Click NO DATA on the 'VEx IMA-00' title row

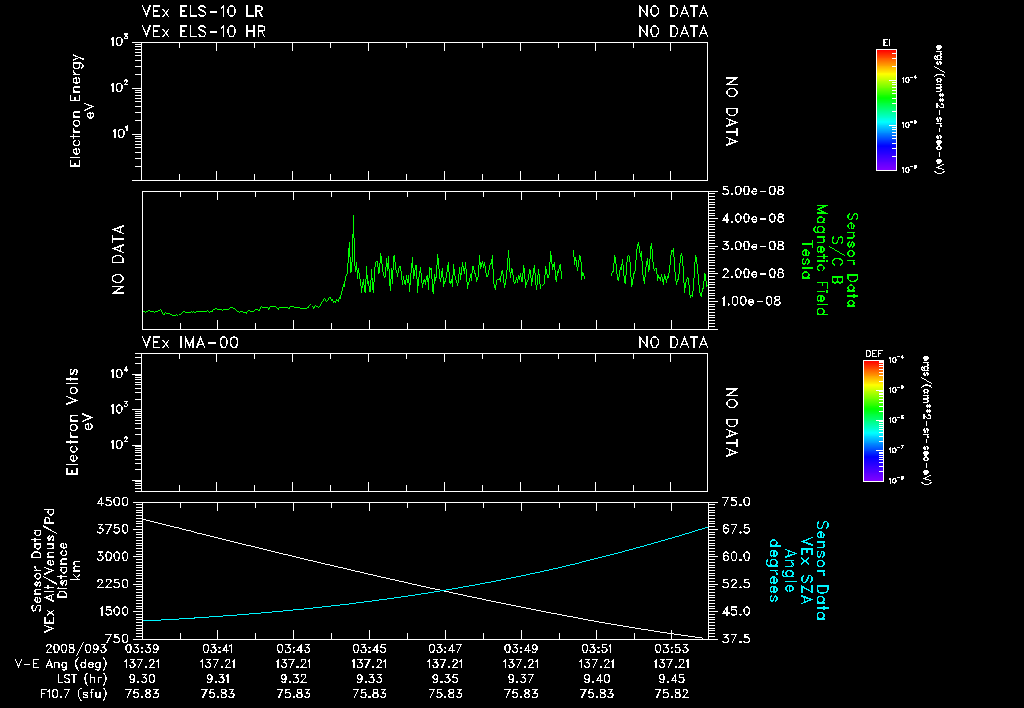click(x=673, y=342)
